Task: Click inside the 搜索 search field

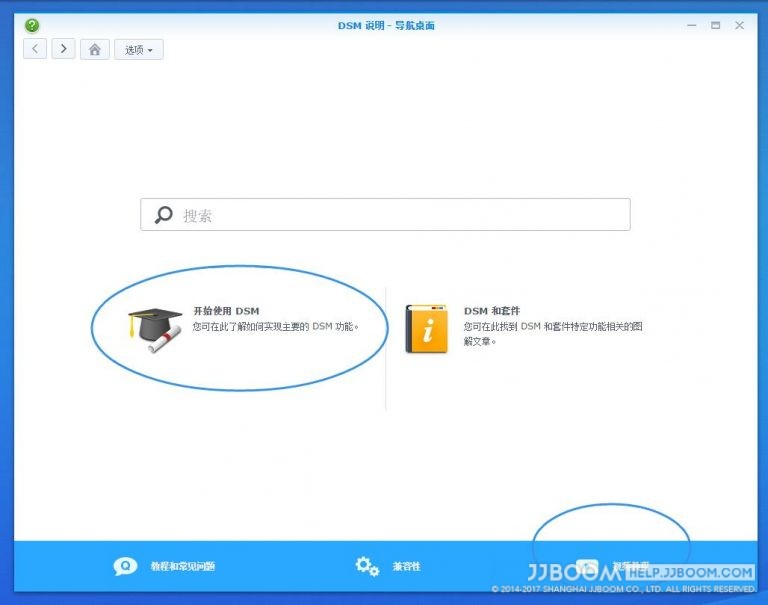Action: coord(385,215)
